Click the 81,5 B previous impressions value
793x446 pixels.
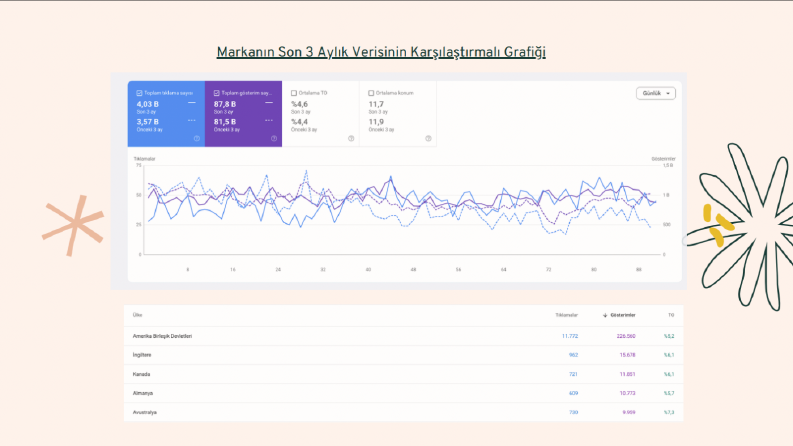tap(225, 122)
